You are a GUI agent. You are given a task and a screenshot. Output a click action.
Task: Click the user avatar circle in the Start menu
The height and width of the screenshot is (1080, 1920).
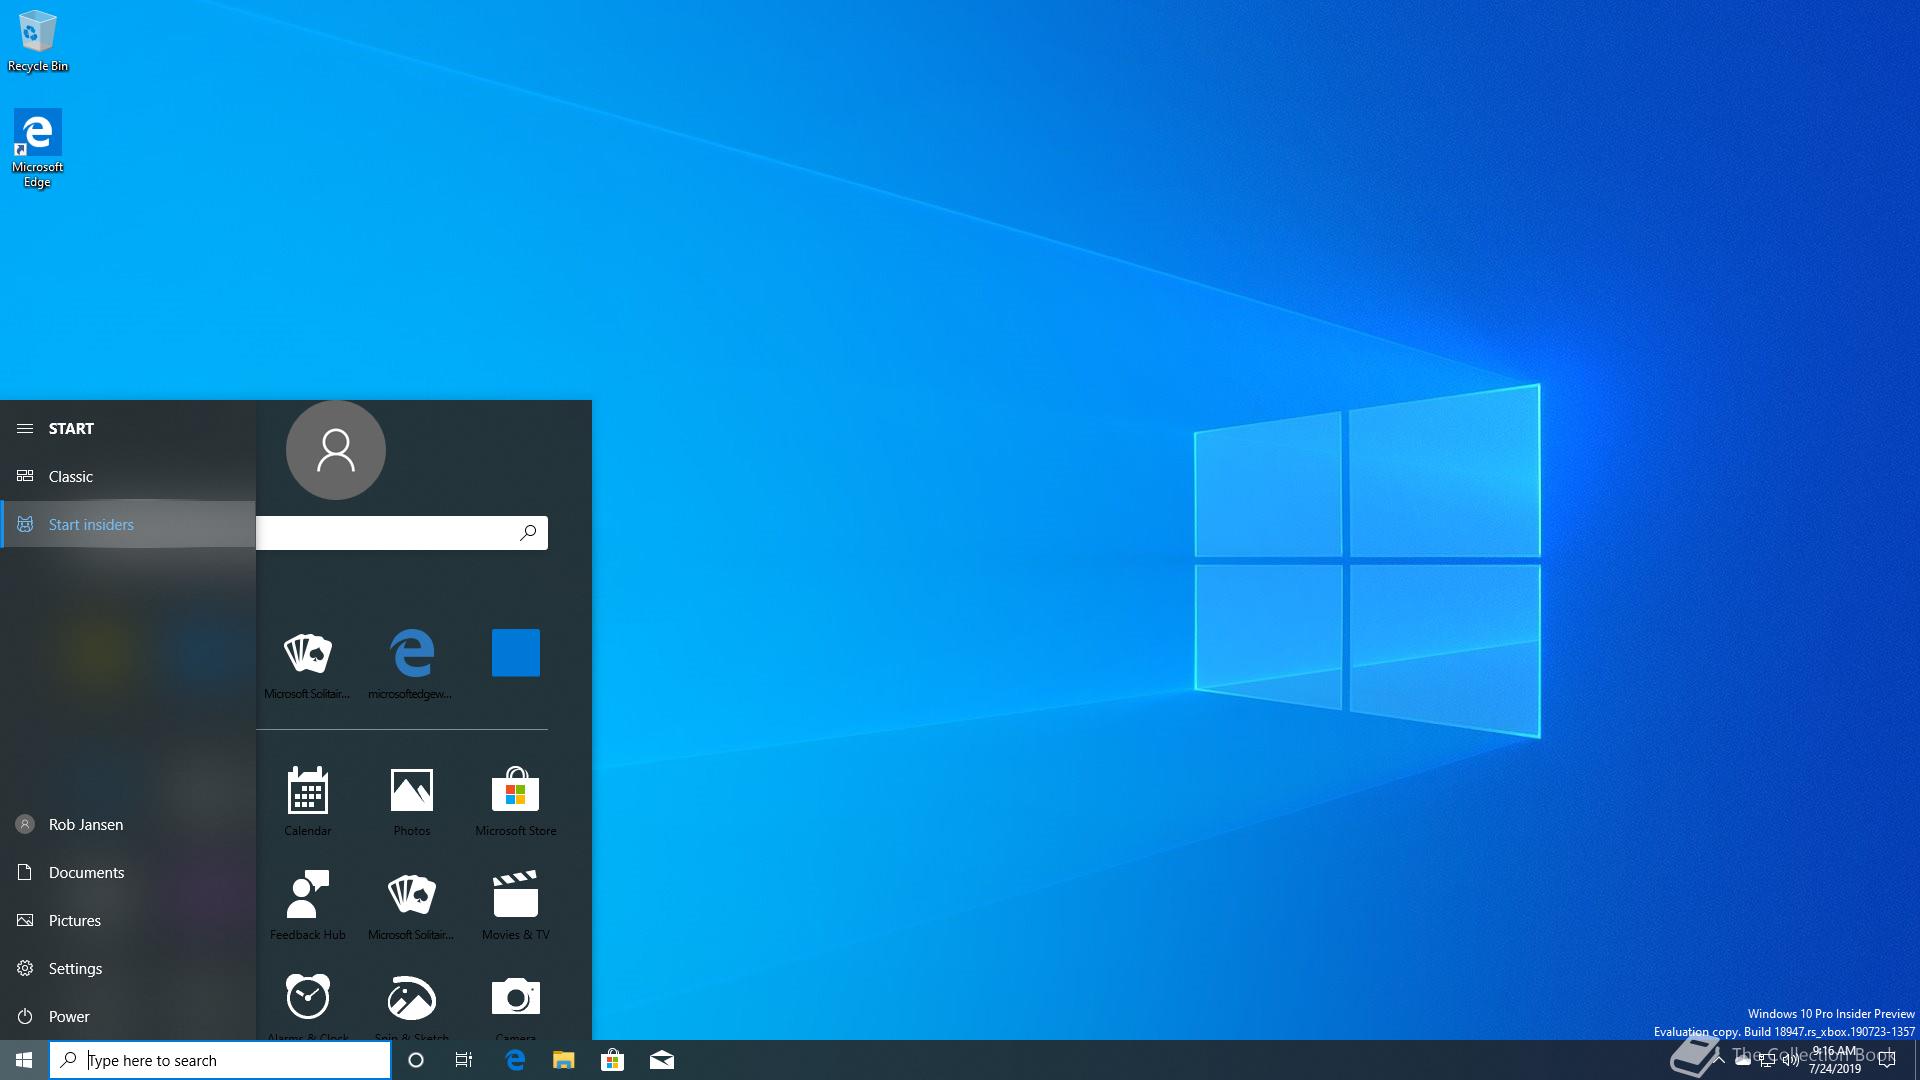pyautogui.click(x=336, y=450)
